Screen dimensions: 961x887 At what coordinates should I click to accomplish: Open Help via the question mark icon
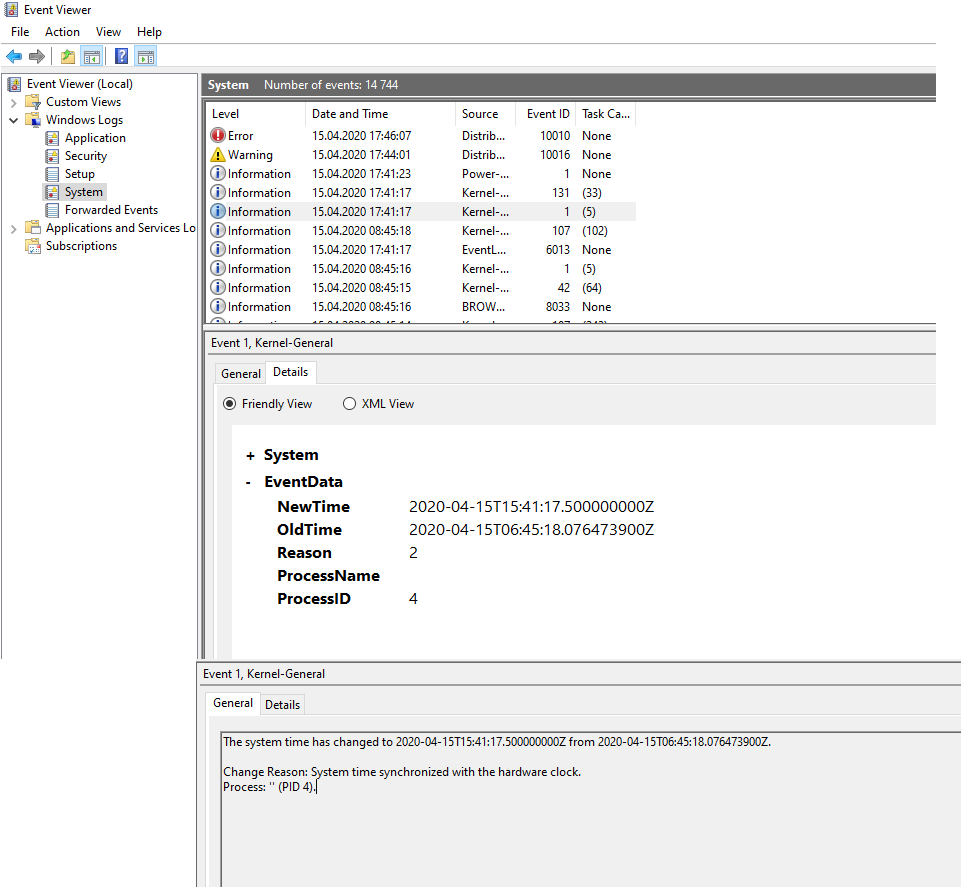click(x=121, y=56)
